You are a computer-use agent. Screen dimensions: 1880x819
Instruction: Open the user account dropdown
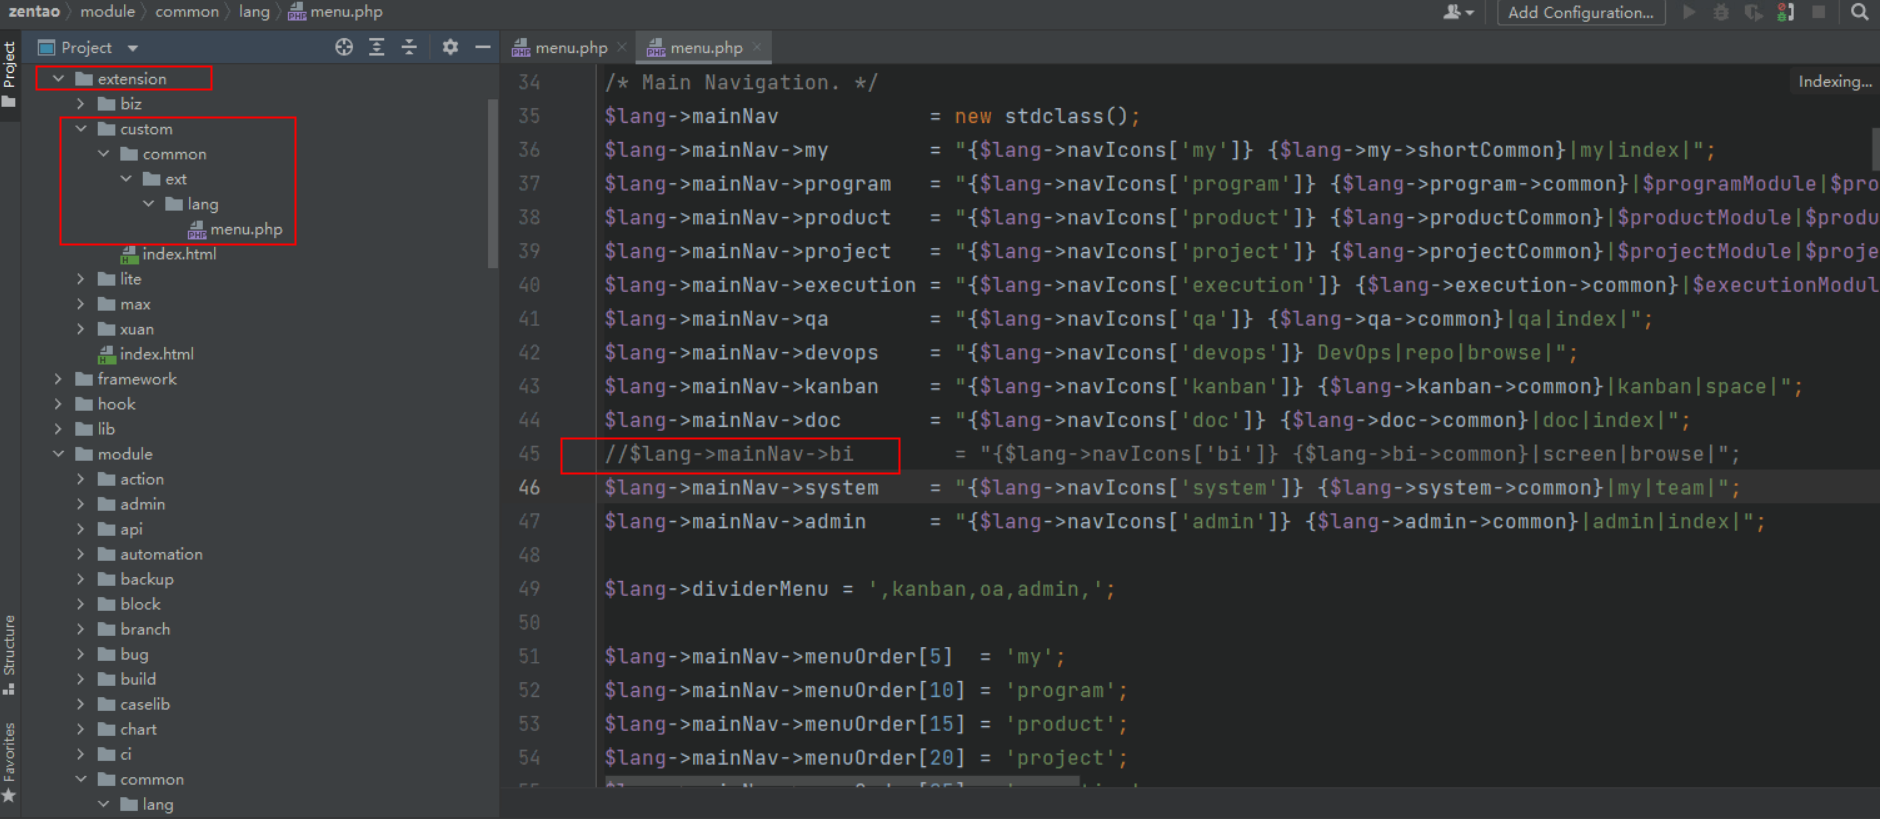pyautogui.click(x=1458, y=12)
